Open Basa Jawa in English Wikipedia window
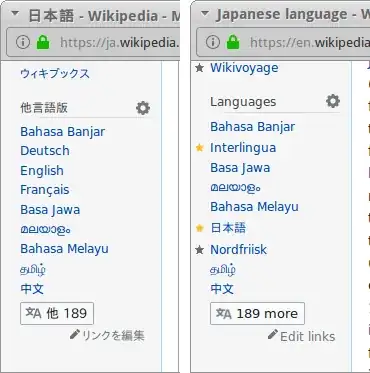Viewport: 370px width, 373px height. (240, 168)
